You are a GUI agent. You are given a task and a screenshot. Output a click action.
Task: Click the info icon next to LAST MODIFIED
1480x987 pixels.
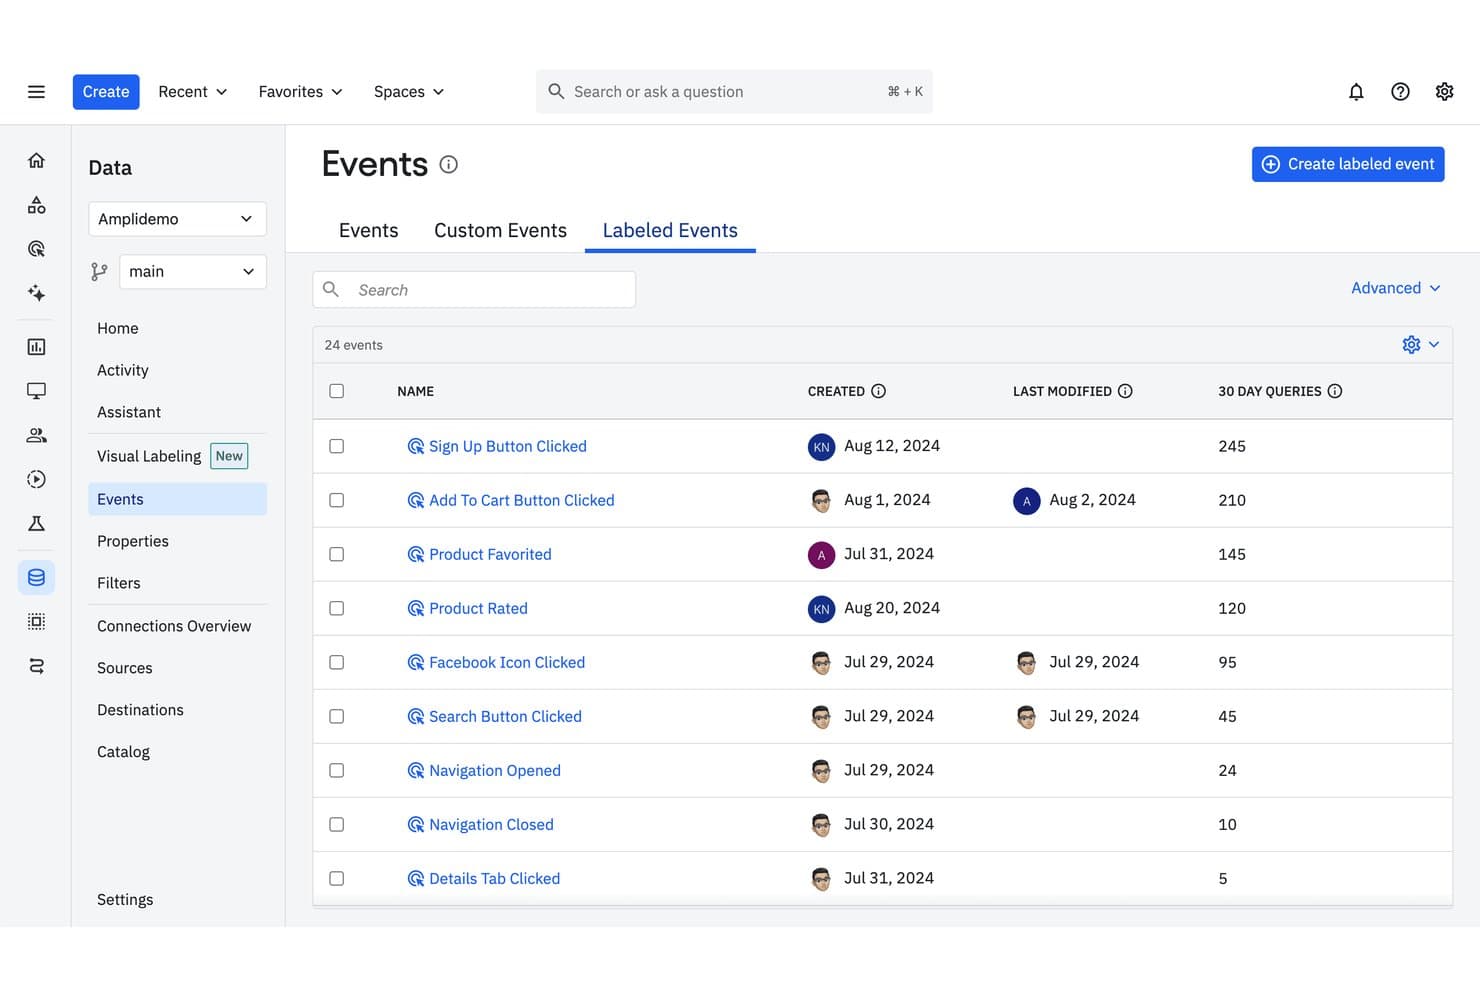pos(1125,391)
